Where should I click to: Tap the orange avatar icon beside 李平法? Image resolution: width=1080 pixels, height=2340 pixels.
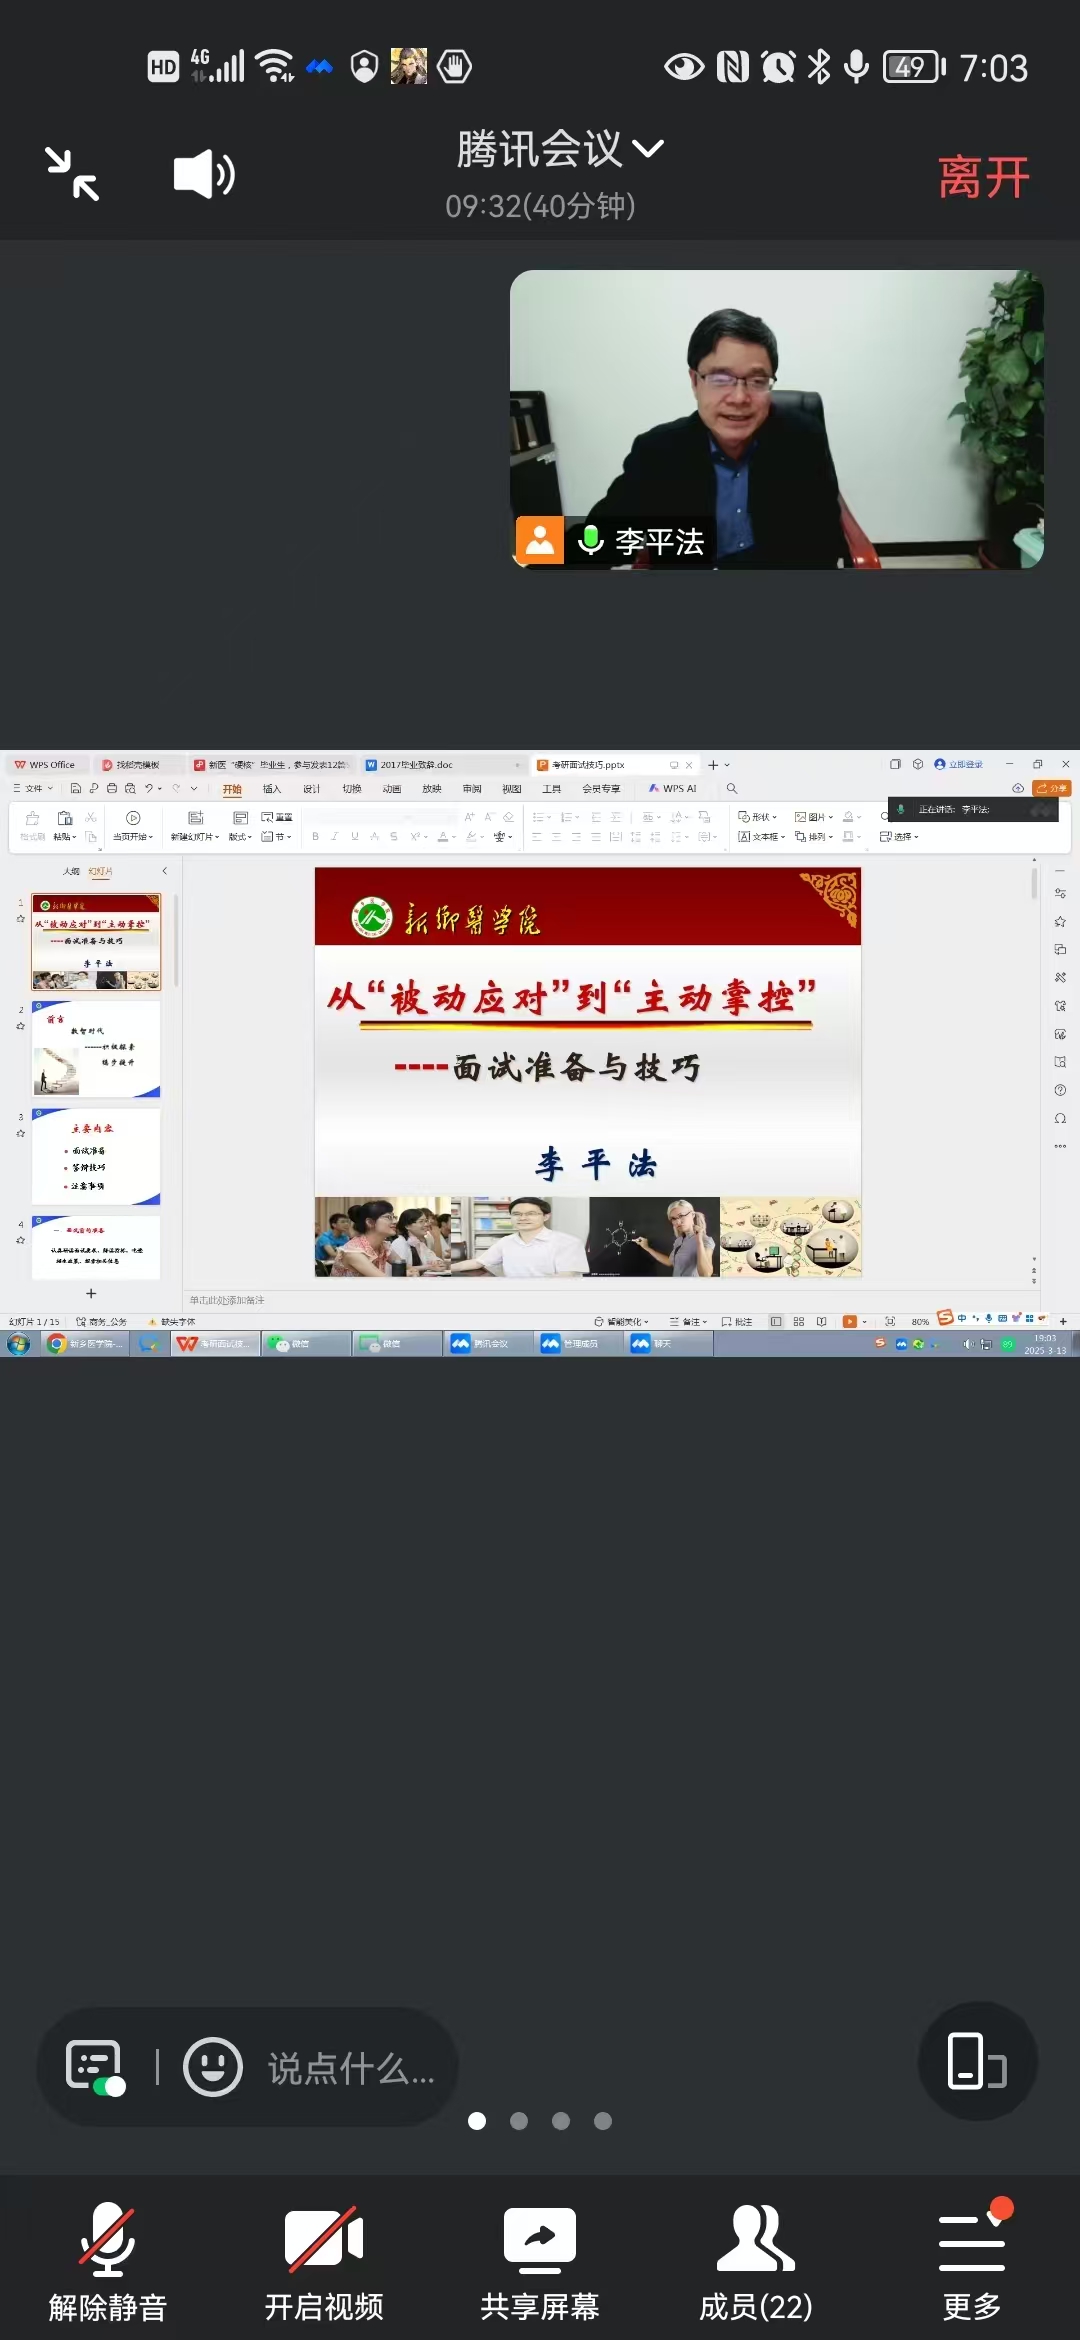540,541
